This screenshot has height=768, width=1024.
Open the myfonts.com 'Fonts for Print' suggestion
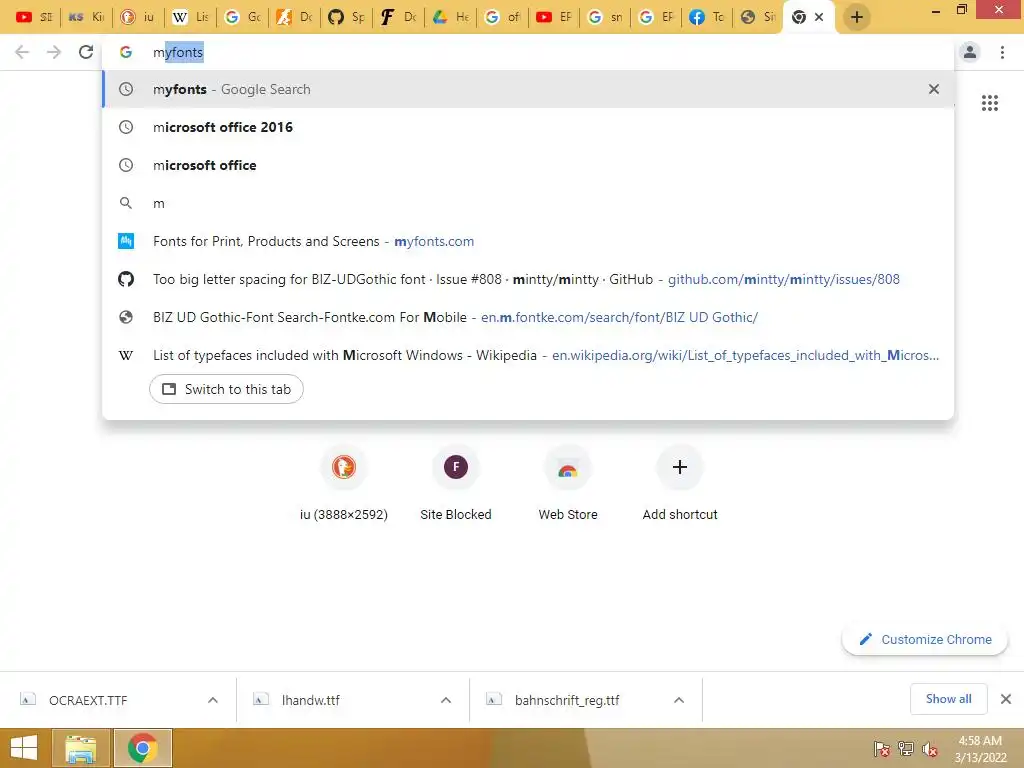(528, 241)
